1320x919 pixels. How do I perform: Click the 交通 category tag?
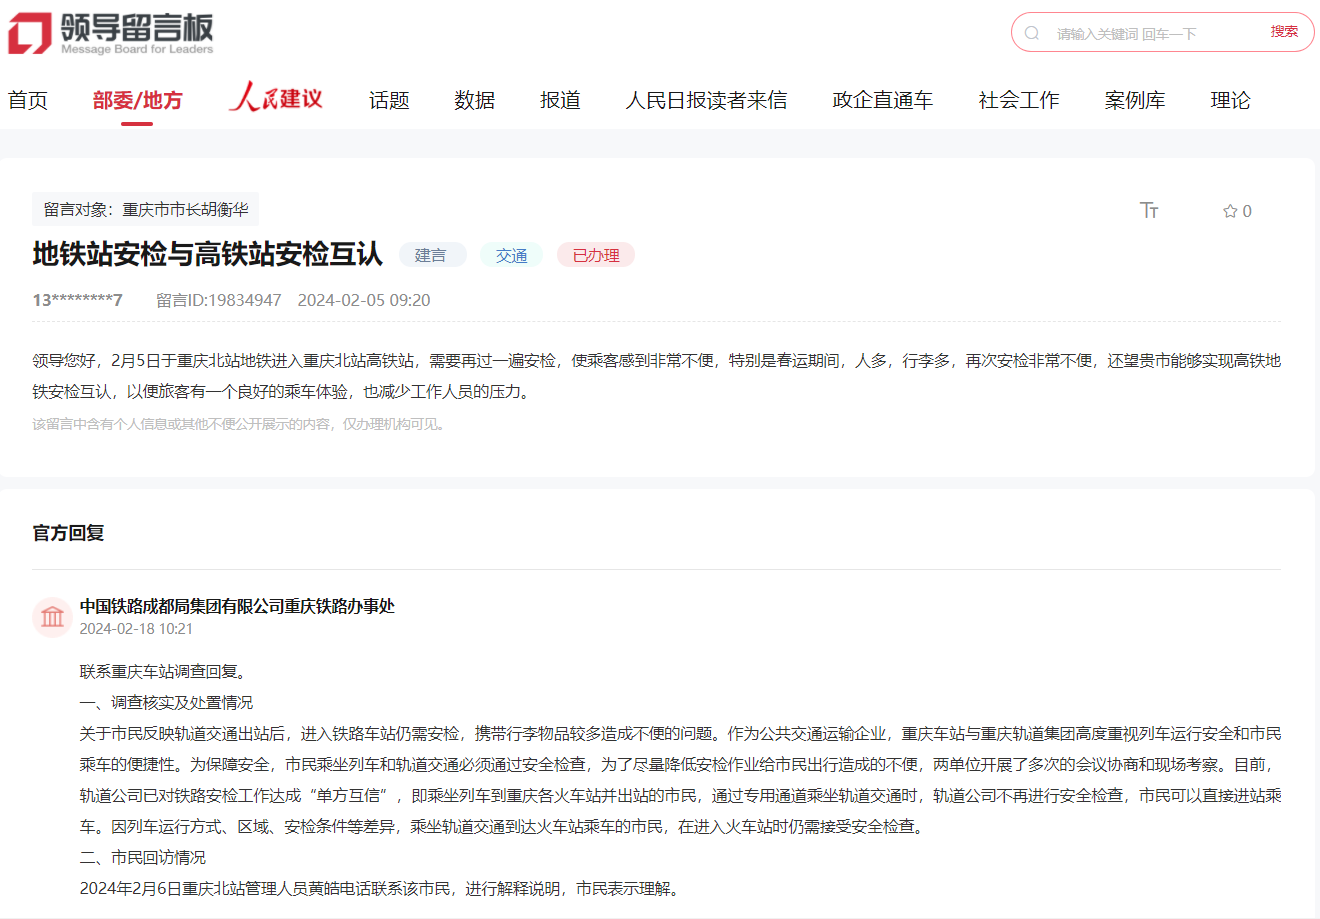tap(511, 255)
